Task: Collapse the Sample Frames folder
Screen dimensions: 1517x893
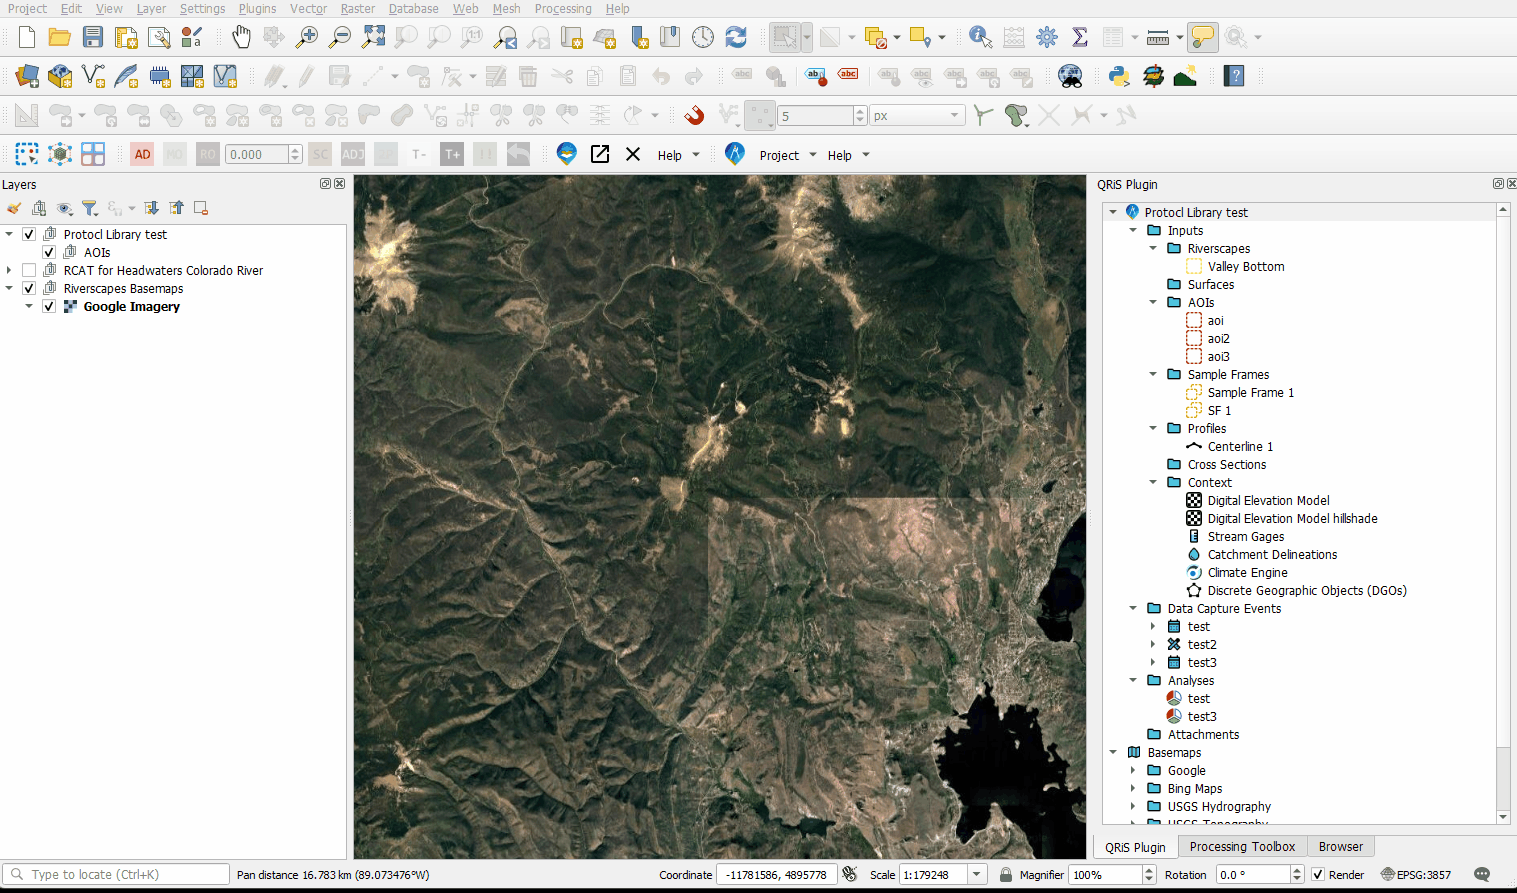Action: (1153, 374)
